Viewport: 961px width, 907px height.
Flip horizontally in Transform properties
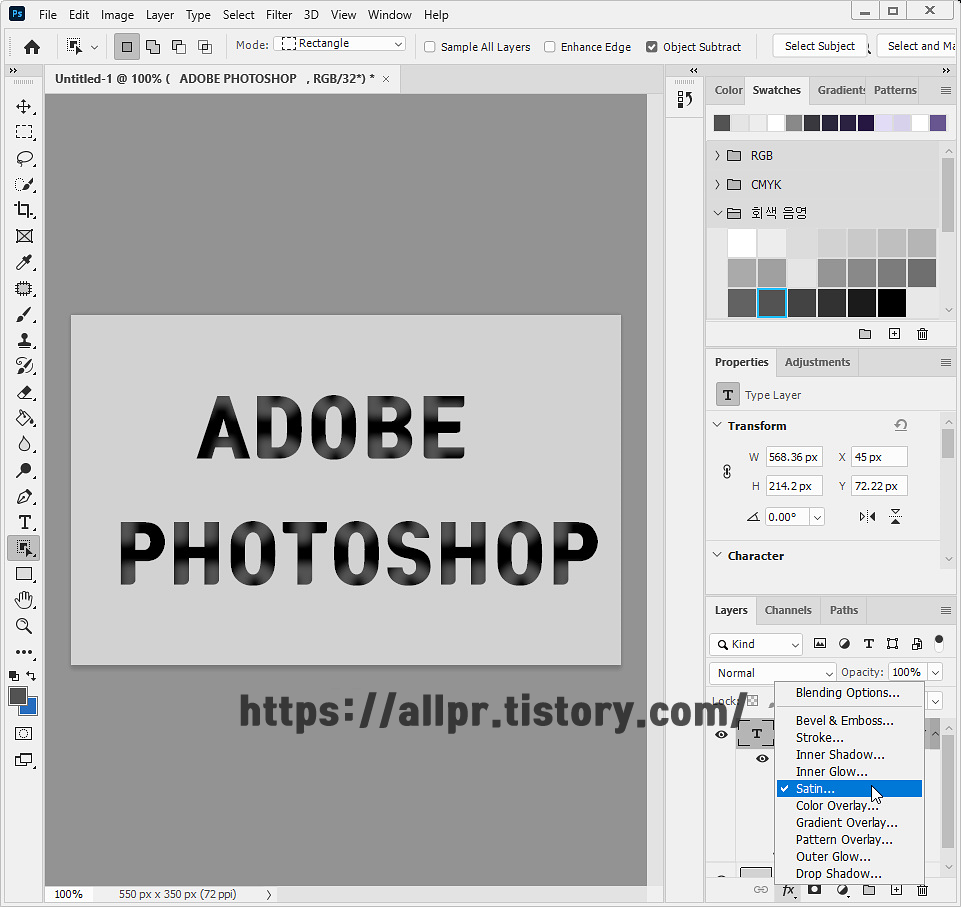(x=867, y=517)
